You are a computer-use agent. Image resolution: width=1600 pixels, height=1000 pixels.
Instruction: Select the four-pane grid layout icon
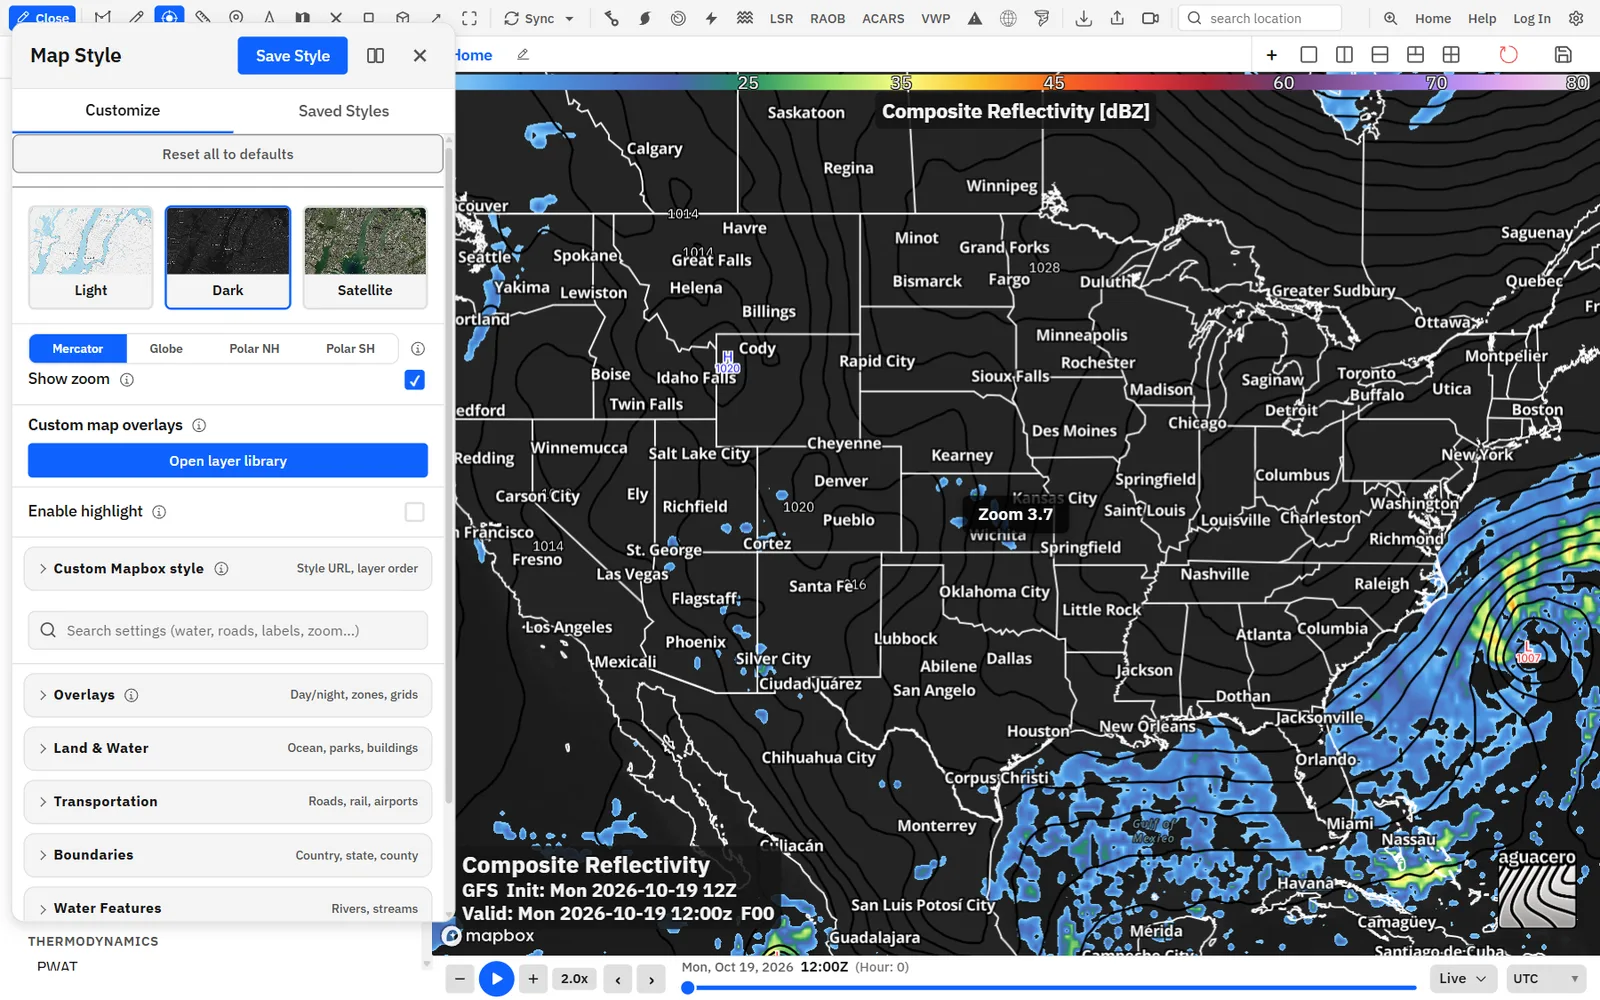point(1451,54)
